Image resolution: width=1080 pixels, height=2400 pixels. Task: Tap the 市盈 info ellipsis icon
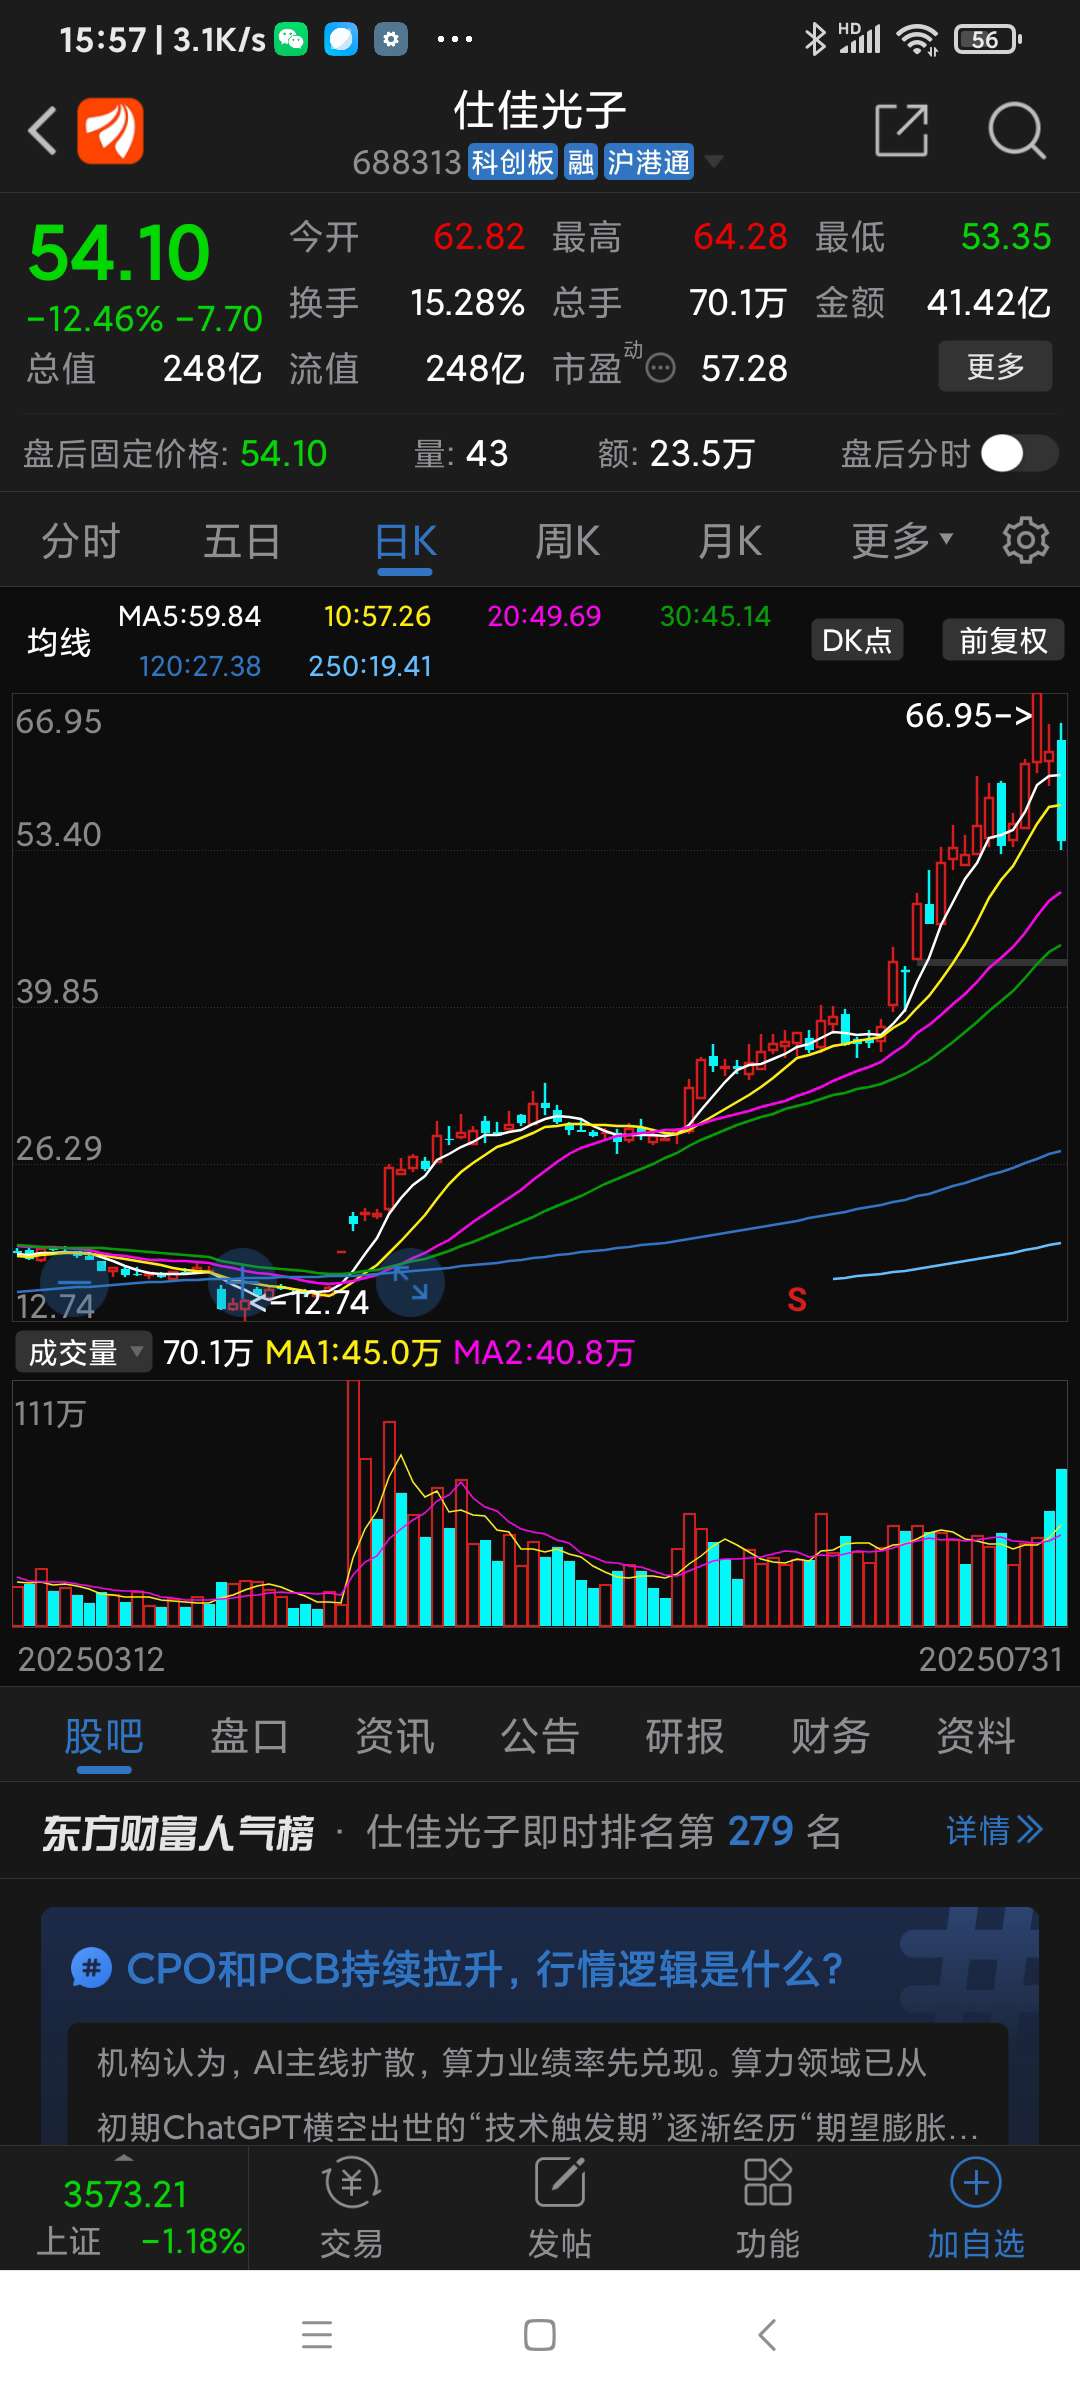(660, 369)
